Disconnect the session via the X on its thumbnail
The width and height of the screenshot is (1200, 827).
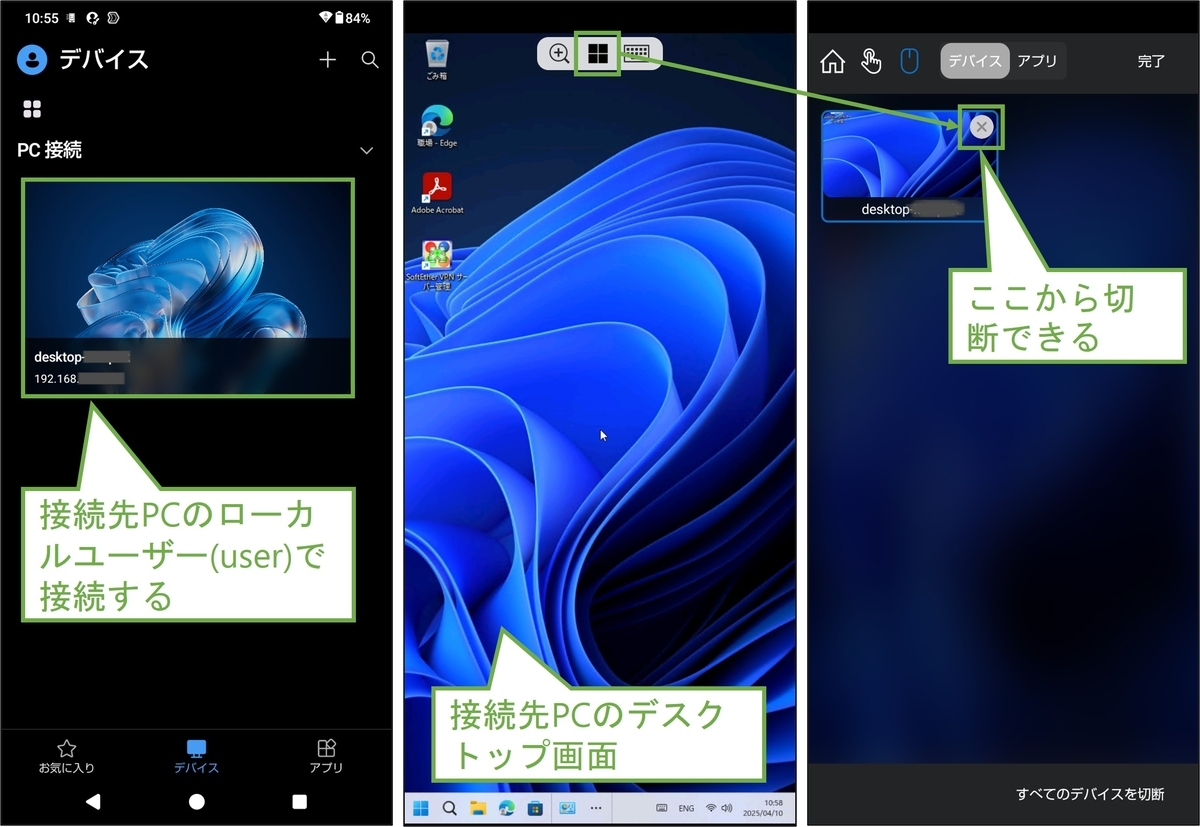982,126
